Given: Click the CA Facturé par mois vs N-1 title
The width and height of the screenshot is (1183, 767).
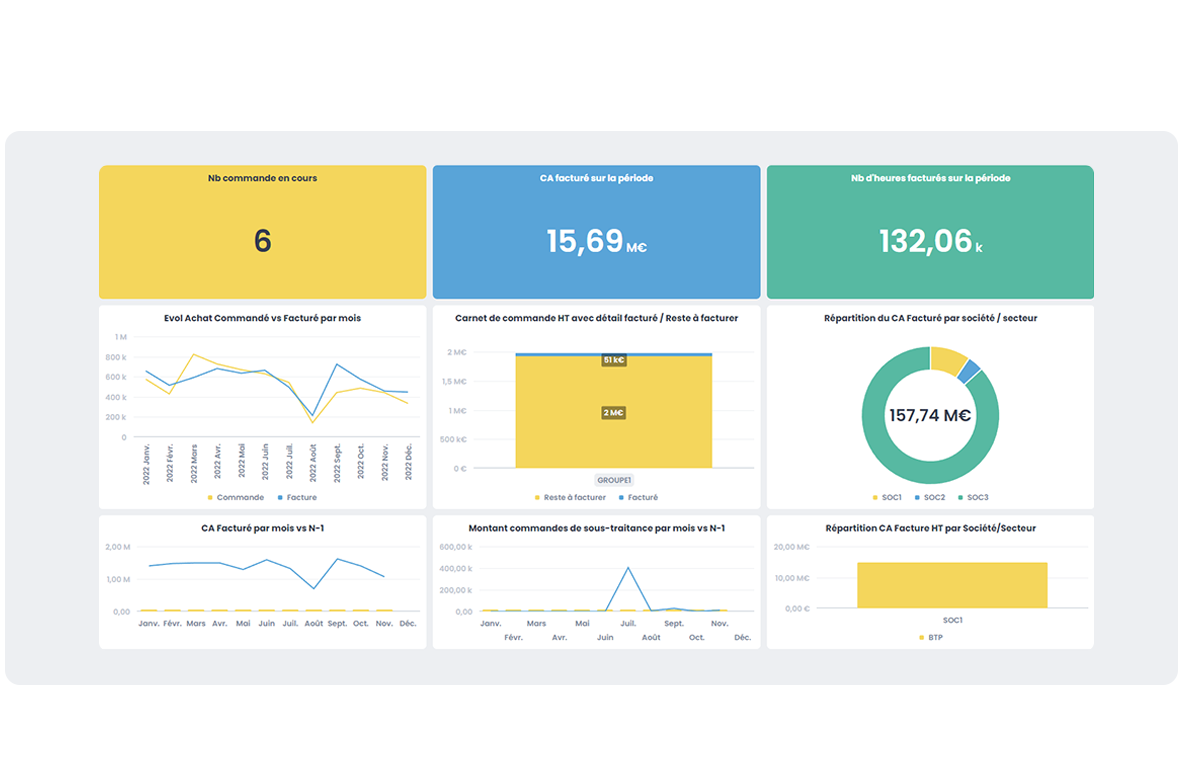Looking at the screenshot, I should [262, 528].
